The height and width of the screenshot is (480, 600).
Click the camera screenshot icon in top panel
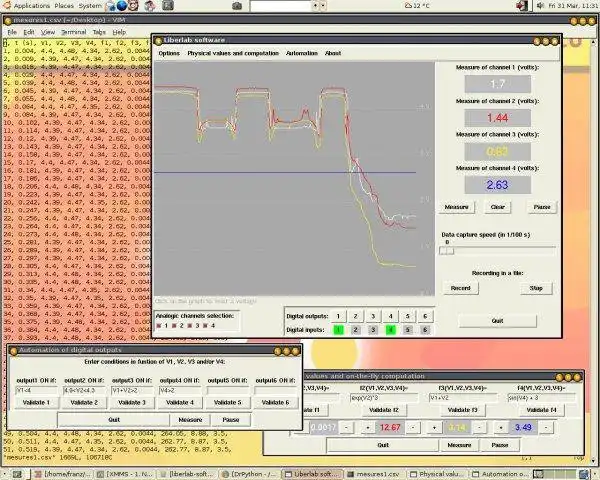[237, 6]
